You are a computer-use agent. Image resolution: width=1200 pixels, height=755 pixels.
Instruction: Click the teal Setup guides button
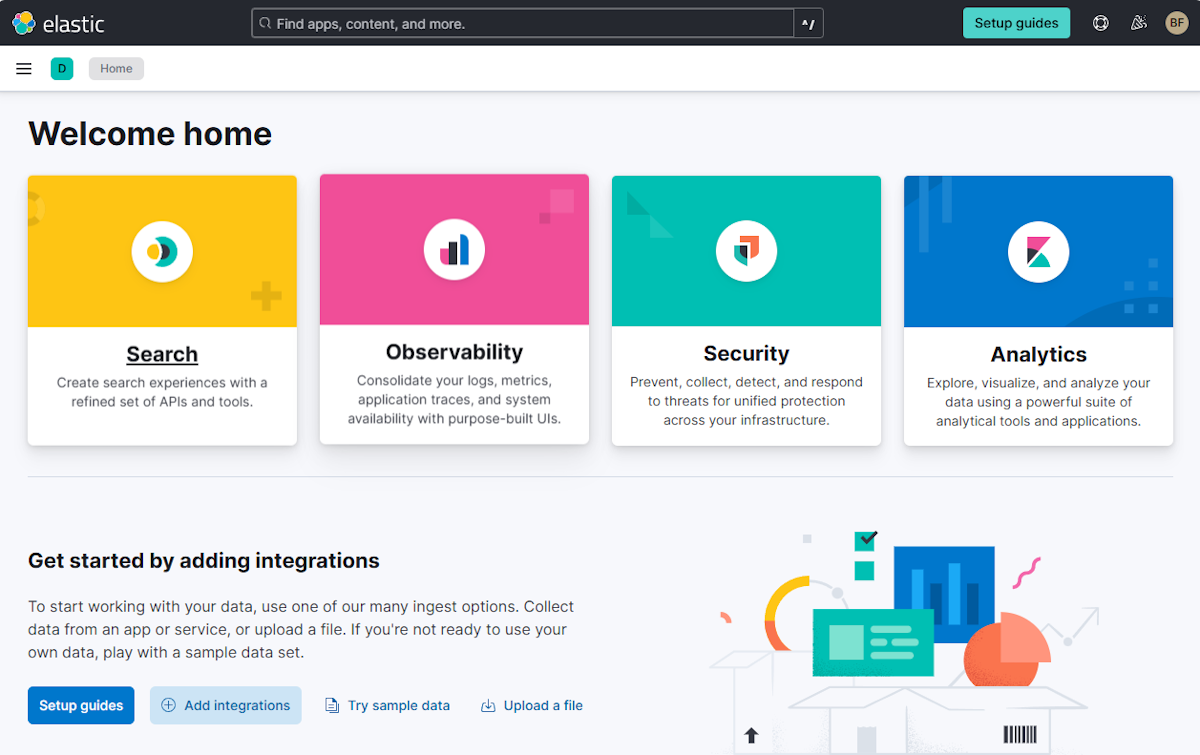[1016, 22]
